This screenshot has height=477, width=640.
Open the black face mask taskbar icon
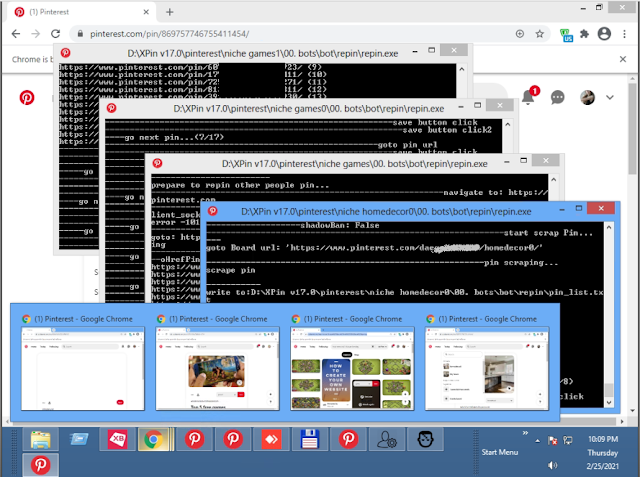click(425, 439)
